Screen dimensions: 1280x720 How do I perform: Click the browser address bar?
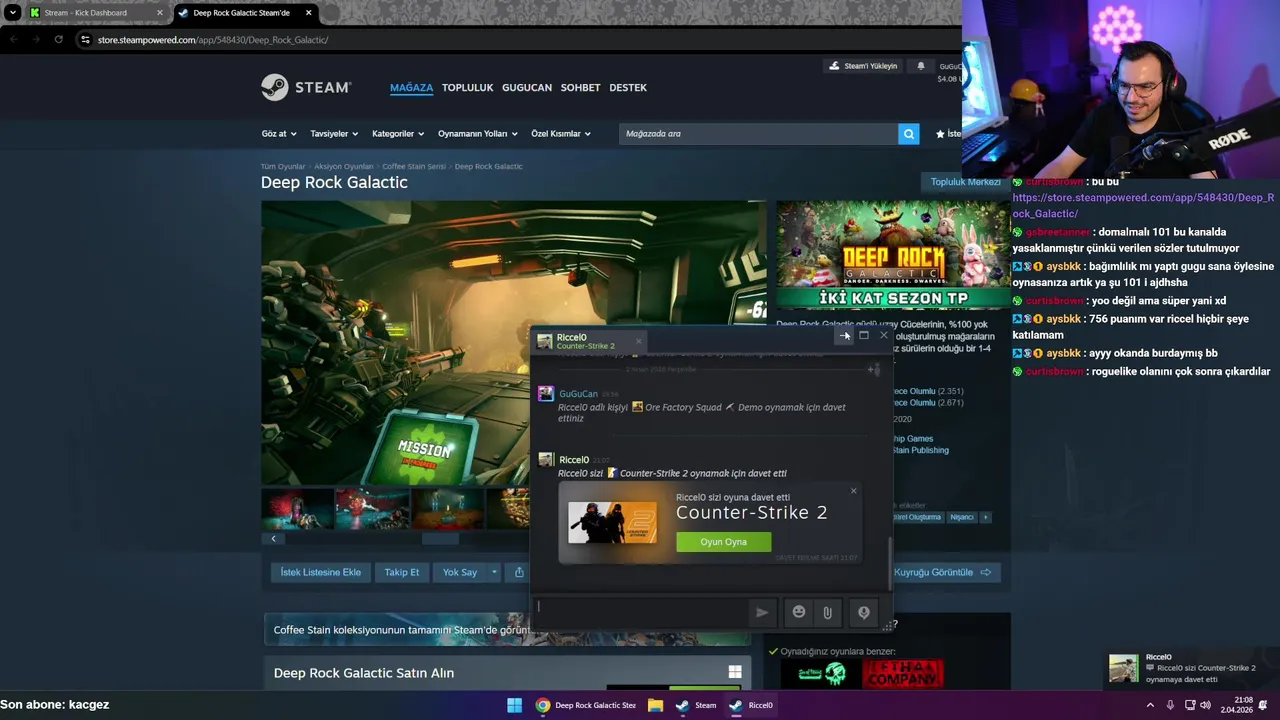(x=520, y=39)
